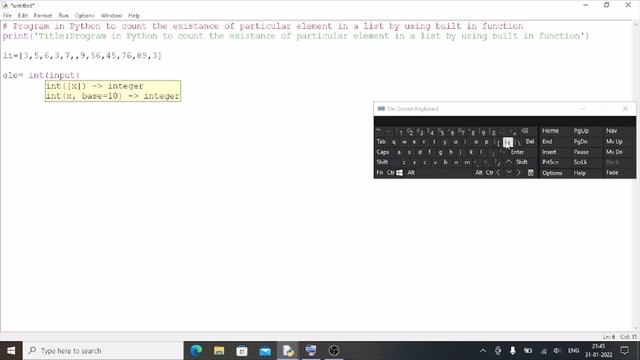This screenshot has height=360, width=640.
Task: Toggle right Ctrl key on keyboard
Action: 489,173
